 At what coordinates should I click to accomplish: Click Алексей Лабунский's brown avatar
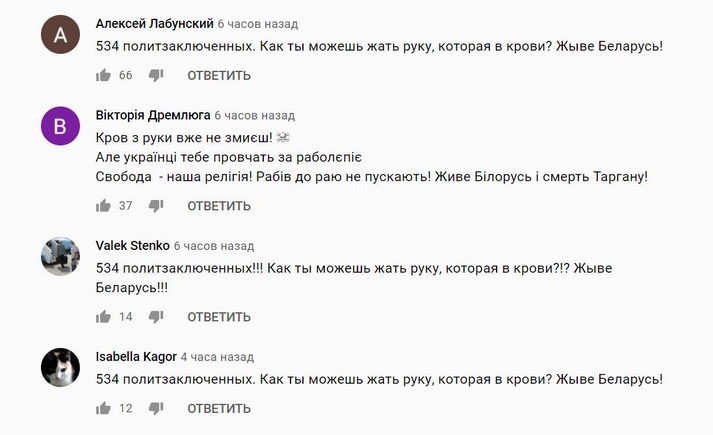[60, 36]
